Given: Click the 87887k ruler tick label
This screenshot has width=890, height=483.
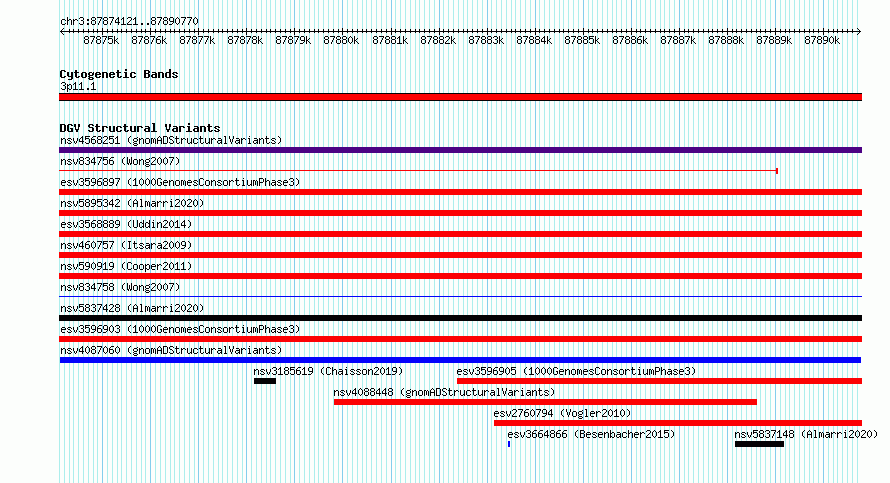Looking at the screenshot, I should (x=678, y=41).
